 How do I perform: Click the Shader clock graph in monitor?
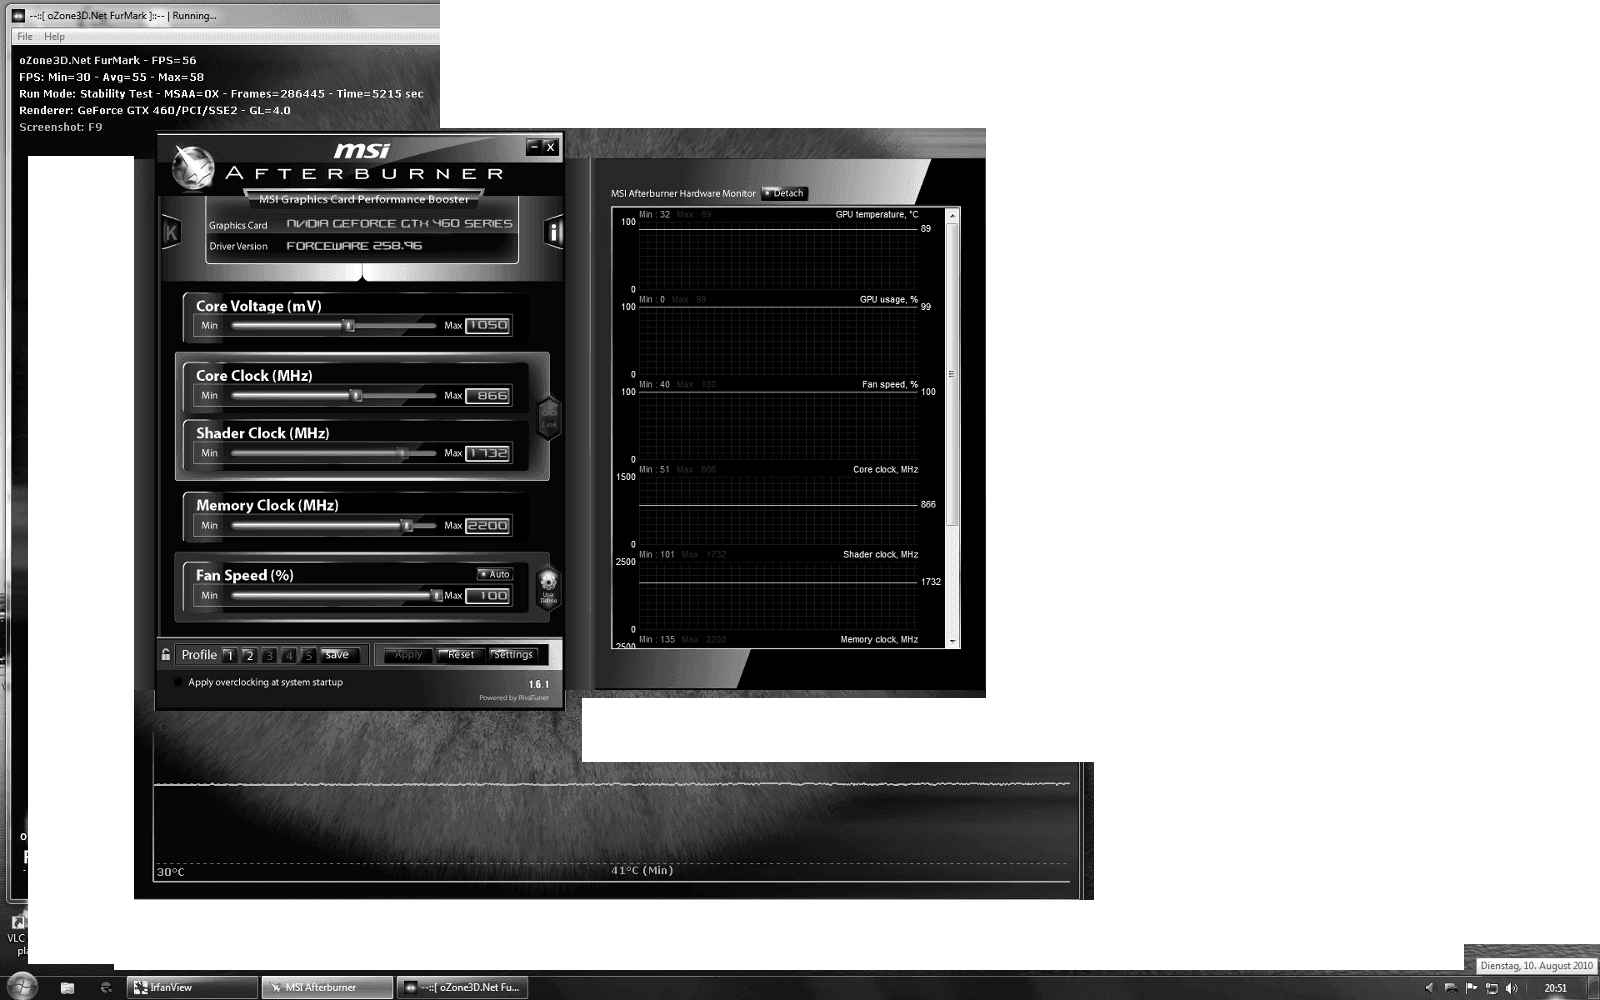[x=778, y=595]
